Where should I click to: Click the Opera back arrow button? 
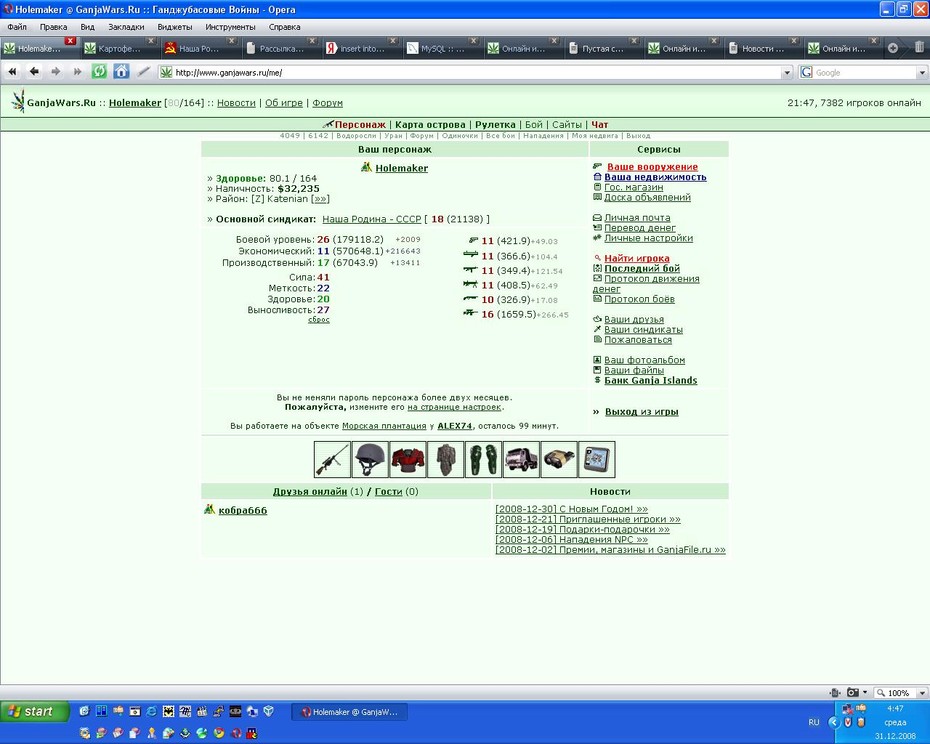pyautogui.click(x=34, y=72)
